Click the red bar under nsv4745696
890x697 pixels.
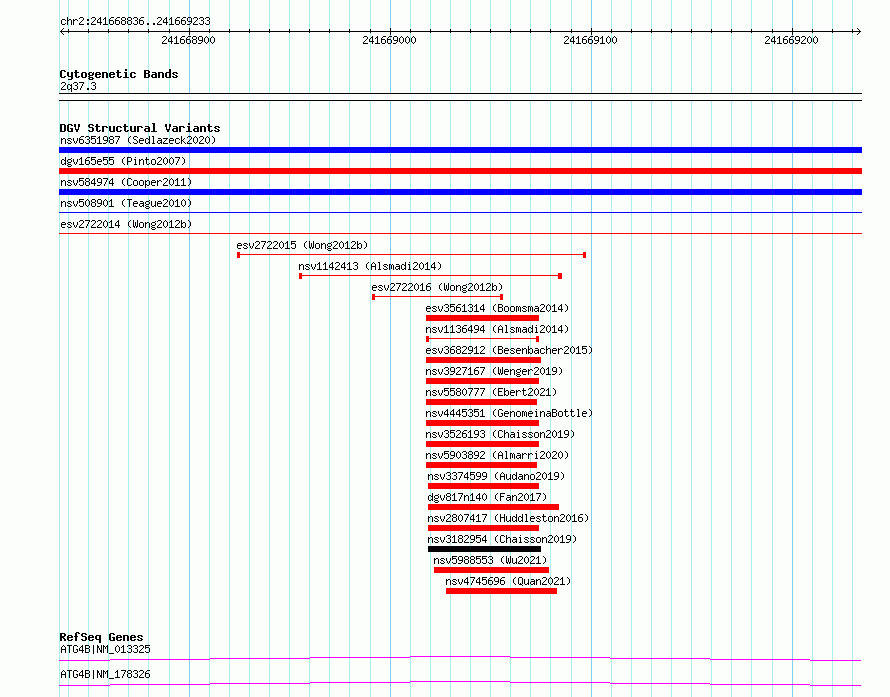(x=501, y=591)
